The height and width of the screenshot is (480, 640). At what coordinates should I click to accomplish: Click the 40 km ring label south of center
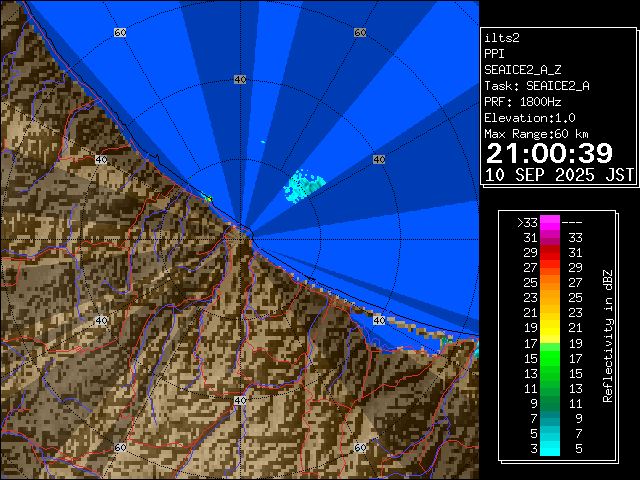click(x=240, y=400)
